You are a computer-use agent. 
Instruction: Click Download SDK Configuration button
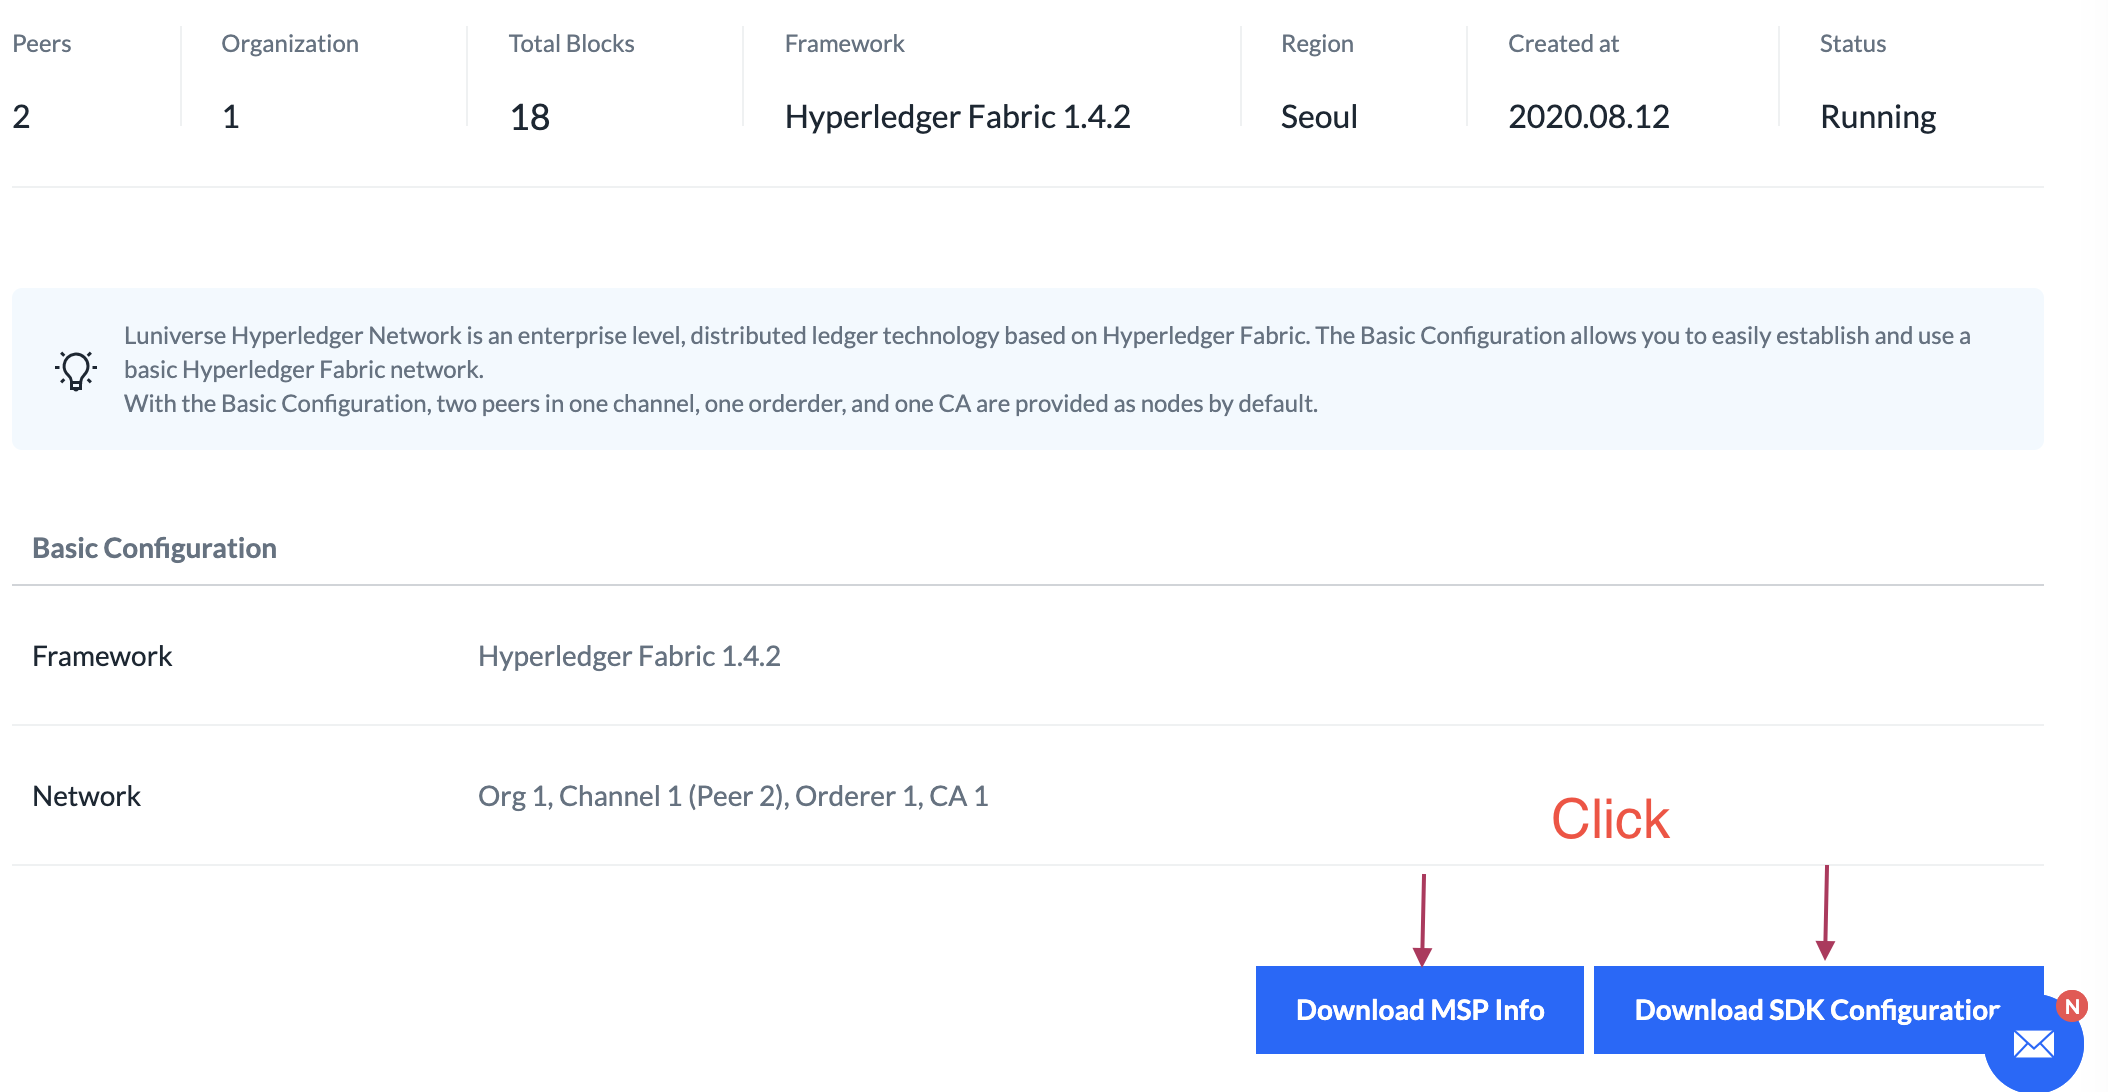click(x=1817, y=1009)
